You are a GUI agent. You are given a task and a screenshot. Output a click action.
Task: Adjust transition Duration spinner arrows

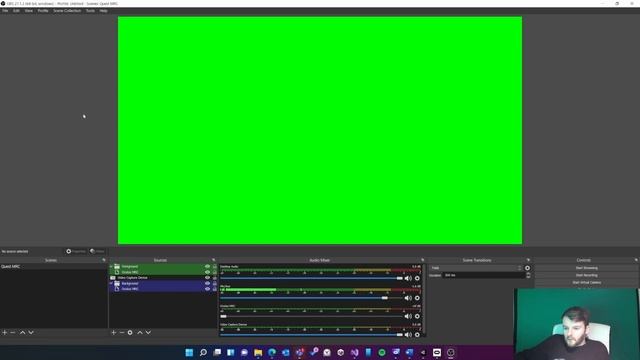pos(528,276)
